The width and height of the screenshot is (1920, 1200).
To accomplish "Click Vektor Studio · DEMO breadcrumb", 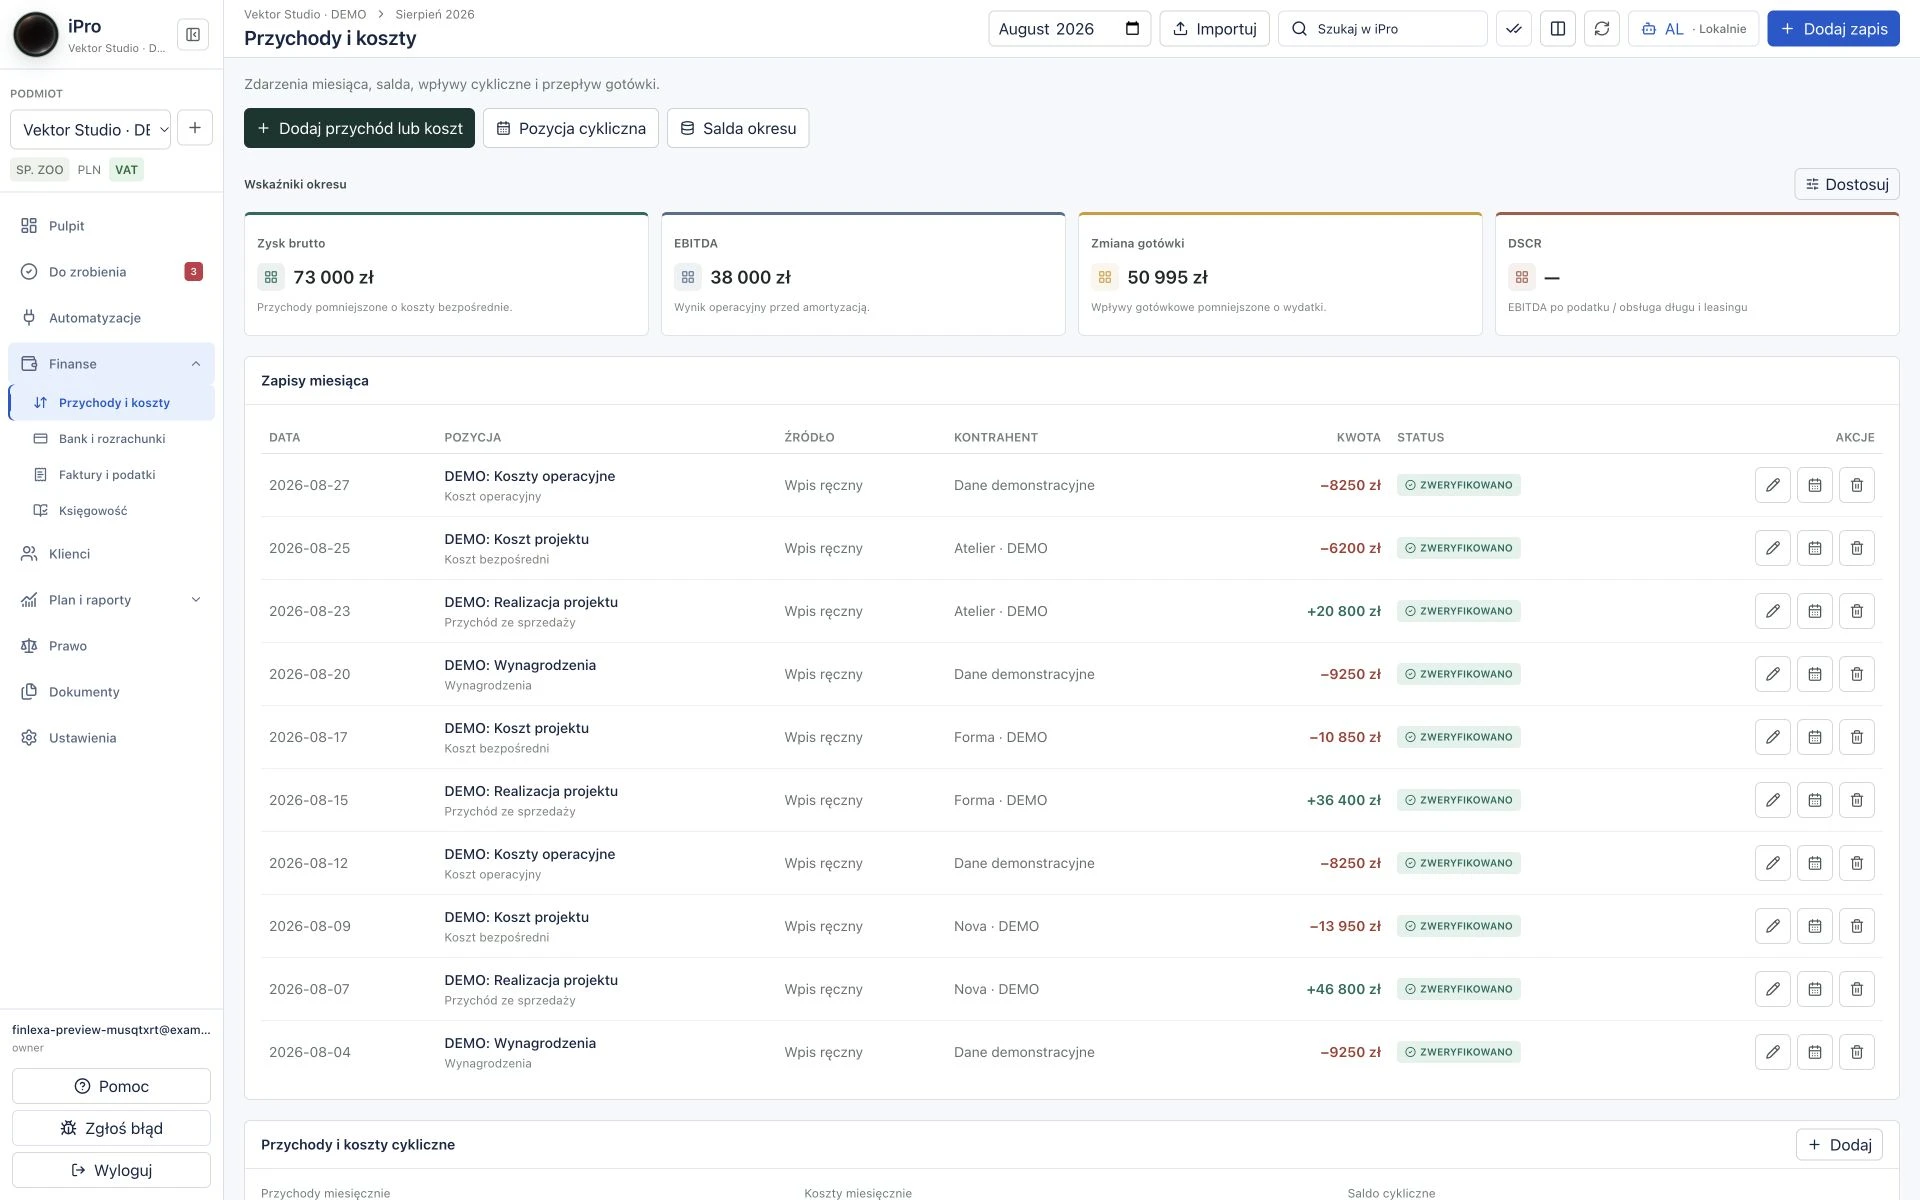I will [x=305, y=14].
